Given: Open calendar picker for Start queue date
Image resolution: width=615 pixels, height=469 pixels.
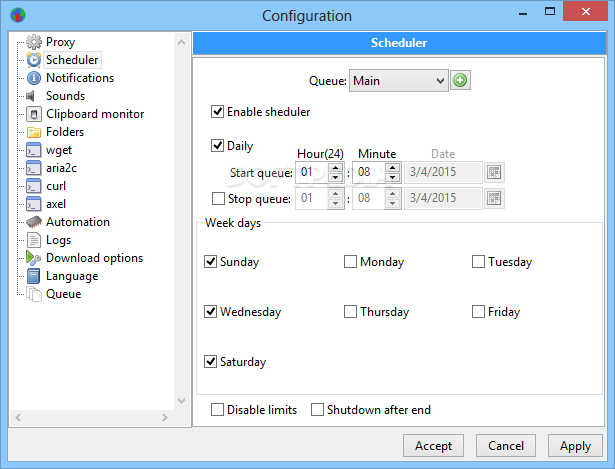Looking at the screenshot, I should (494, 172).
